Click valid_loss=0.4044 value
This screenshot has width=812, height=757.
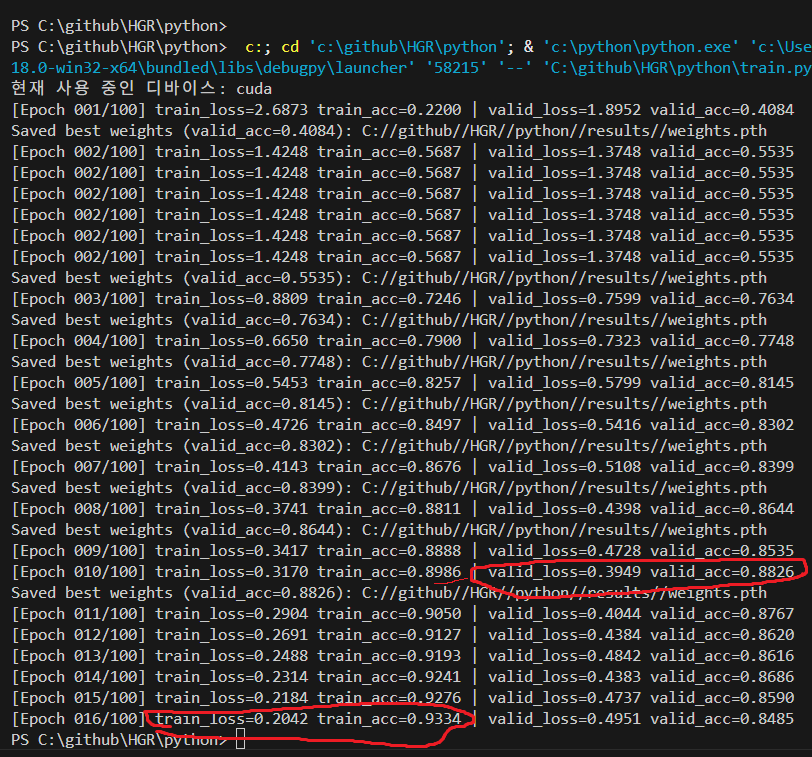pyautogui.click(x=564, y=614)
